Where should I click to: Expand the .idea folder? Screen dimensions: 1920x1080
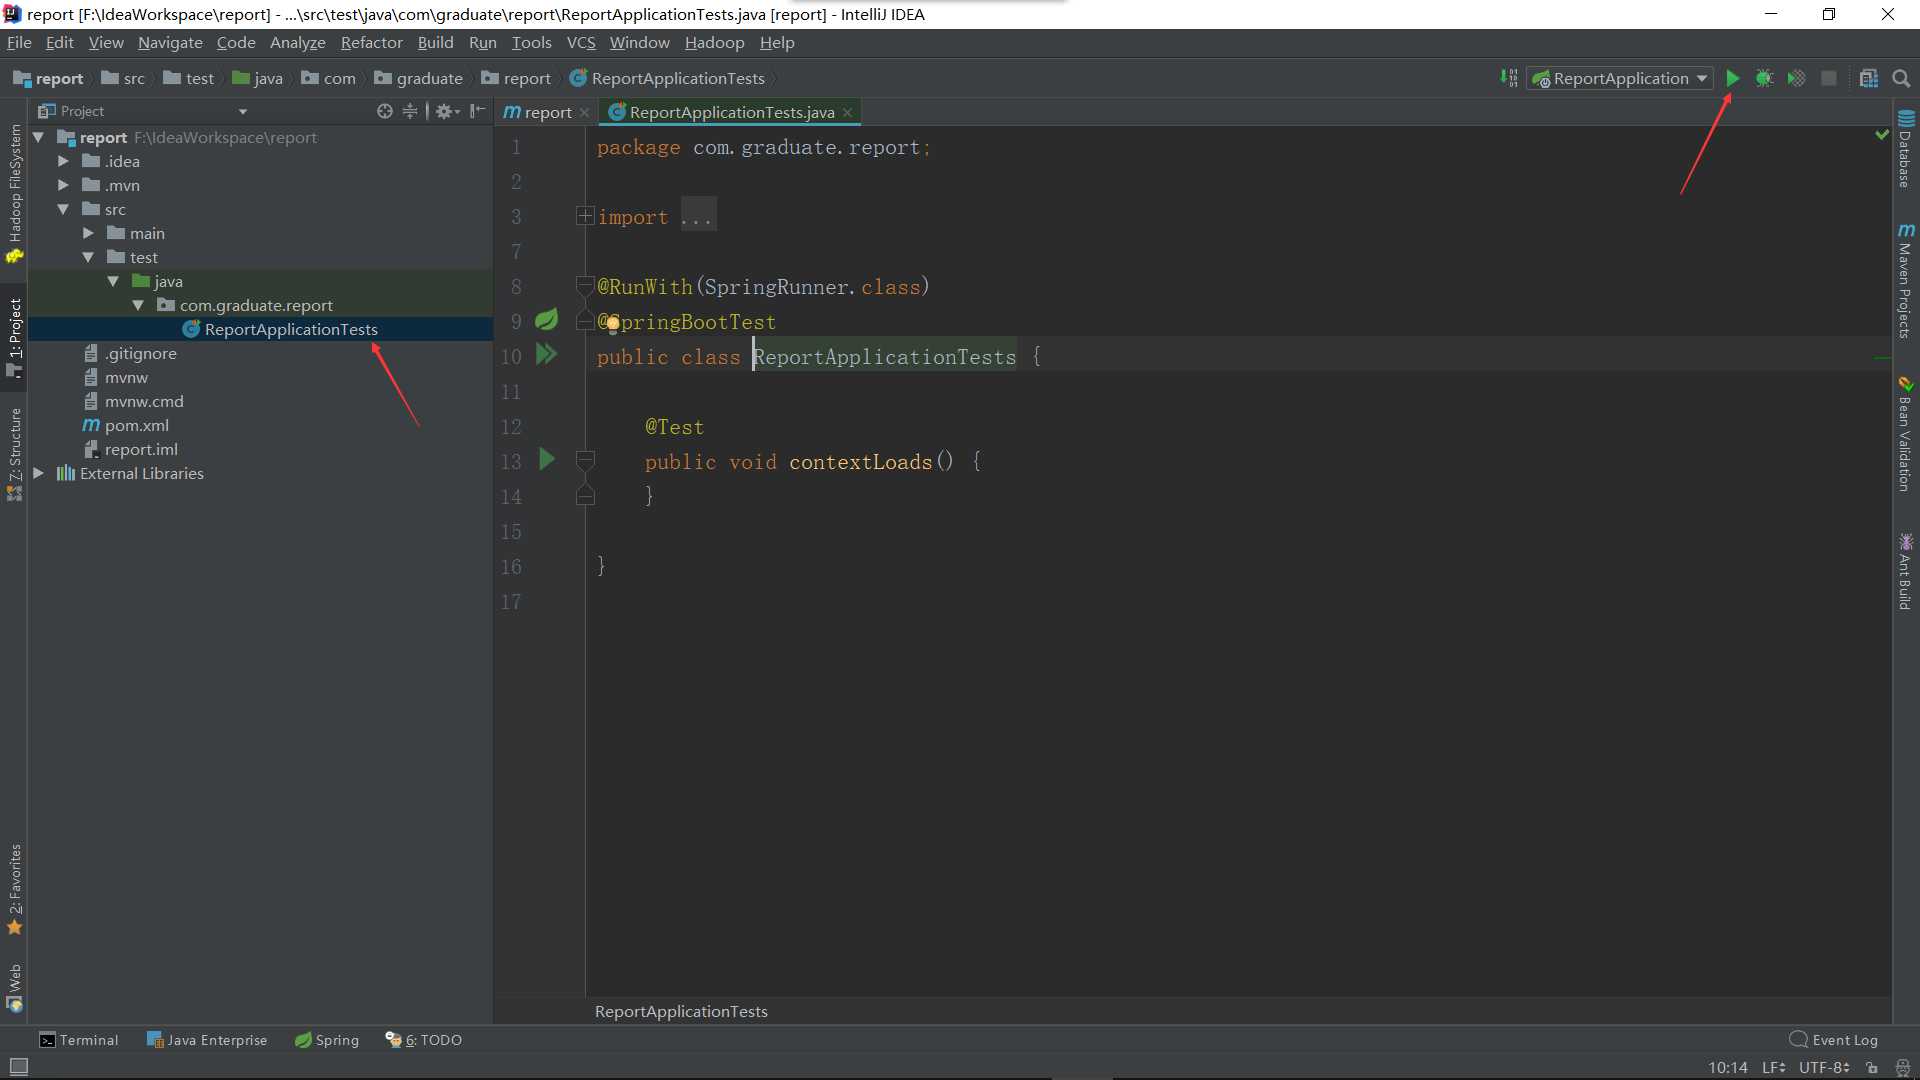tap(63, 161)
